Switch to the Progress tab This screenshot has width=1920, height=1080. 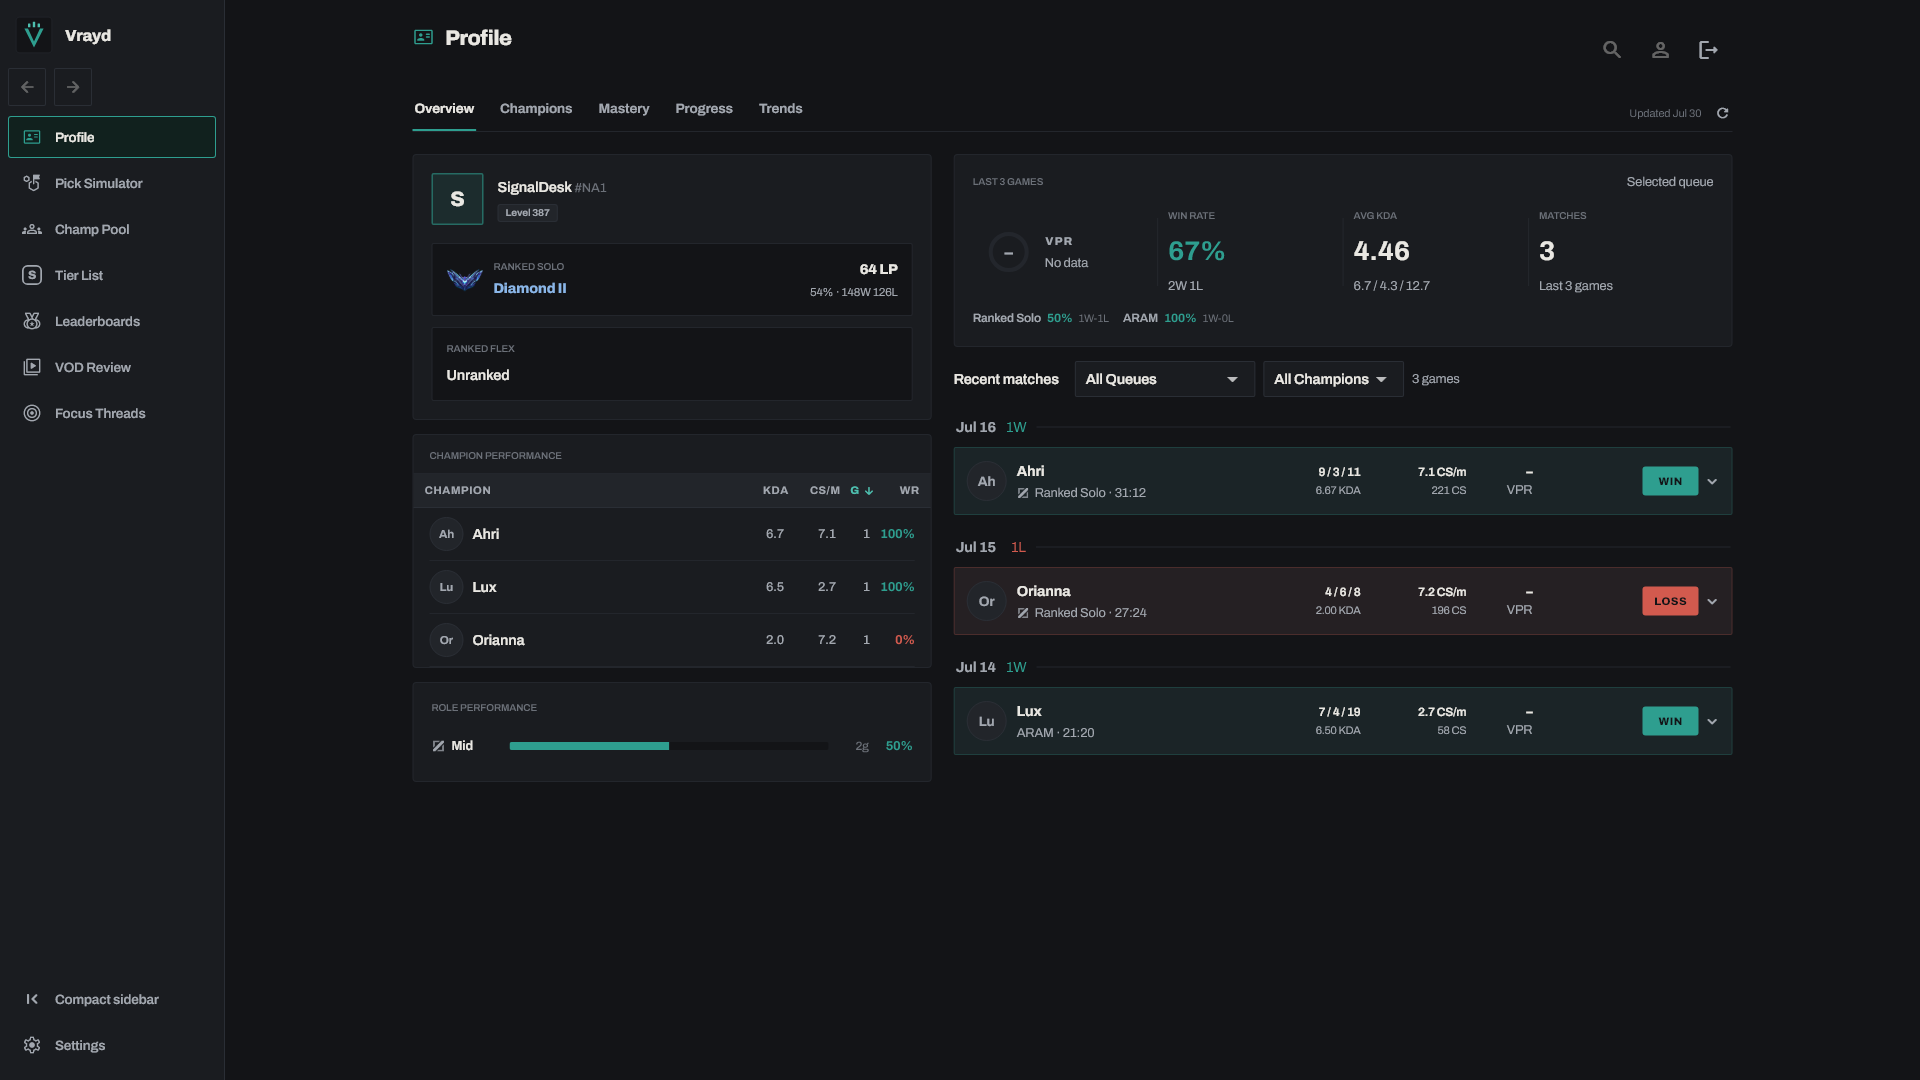(704, 108)
